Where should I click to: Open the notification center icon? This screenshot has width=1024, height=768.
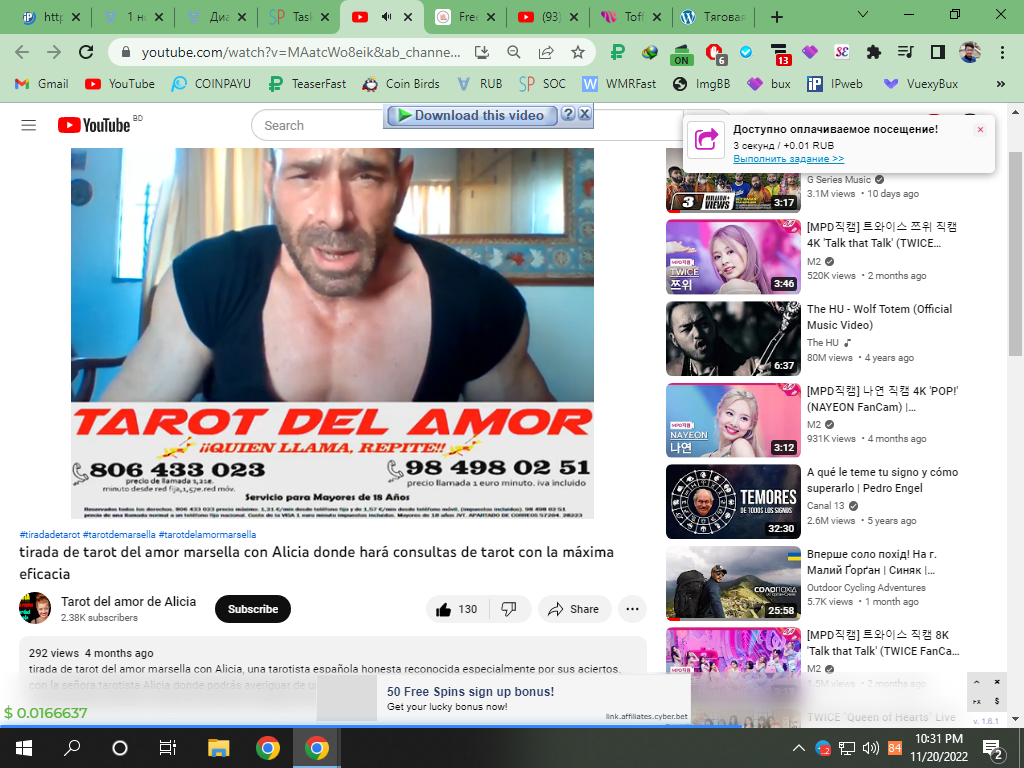(x=993, y=748)
